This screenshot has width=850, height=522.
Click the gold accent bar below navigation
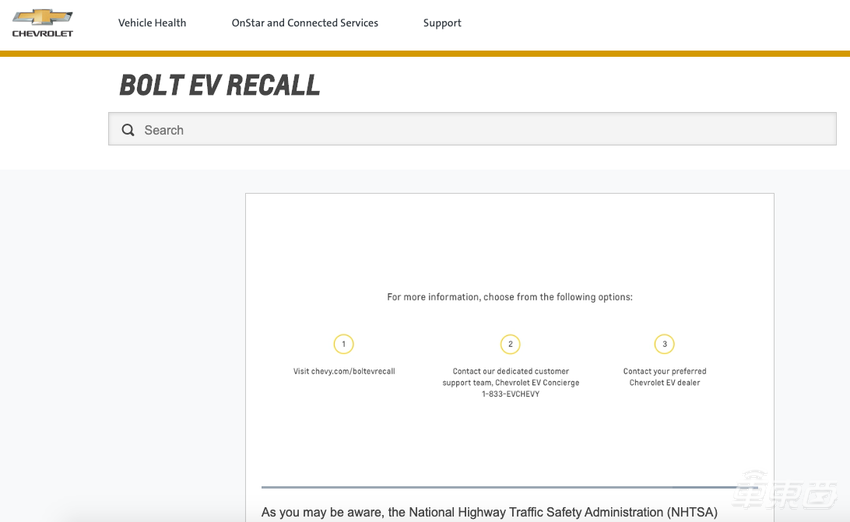click(425, 54)
